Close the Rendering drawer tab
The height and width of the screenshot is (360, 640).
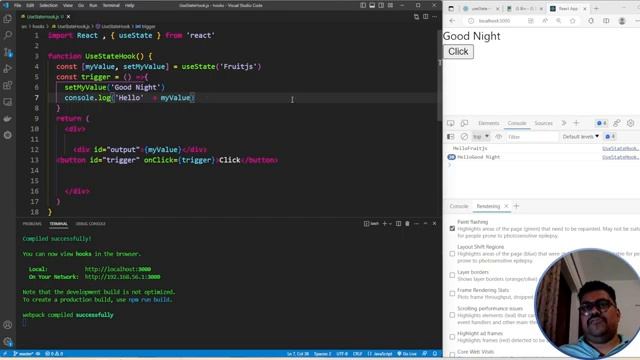coord(506,206)
